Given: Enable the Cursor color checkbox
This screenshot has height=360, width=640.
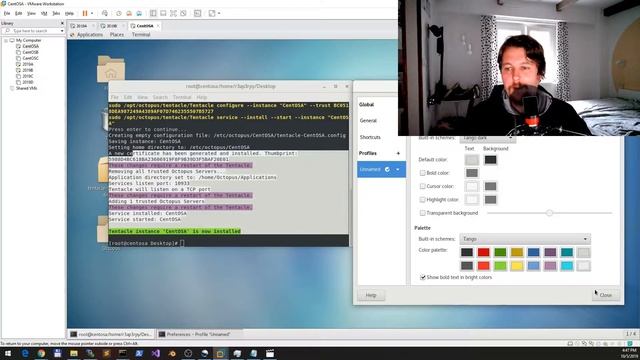Looking at the screenshot, I should click(422, 186).
